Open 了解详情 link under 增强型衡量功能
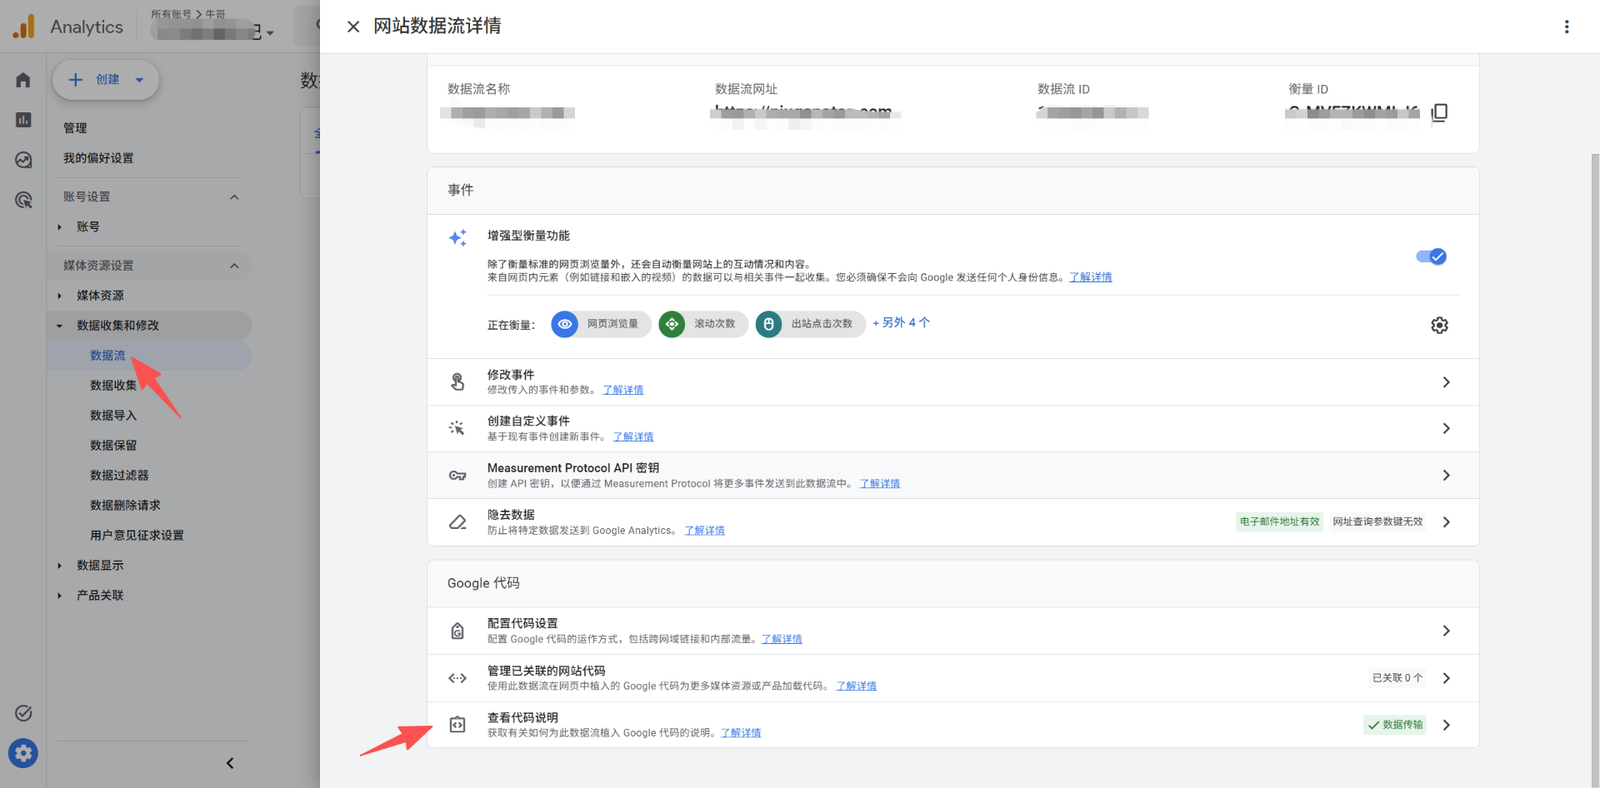Image resolution: width=1600 pixels, height=788 pixels. pos(1090,277)
